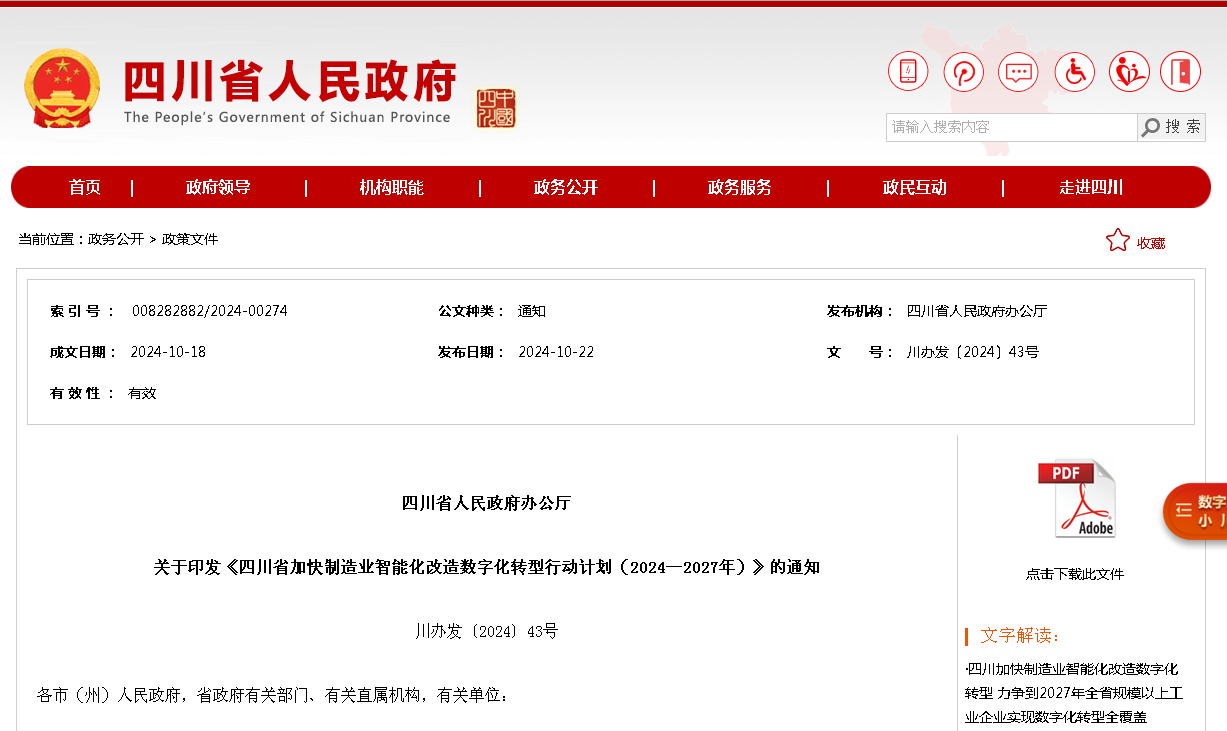The height and width of the screenshot is (731, 1227).
Task: Download the Adobe PDF file icon
Action: pos(1076,499)
